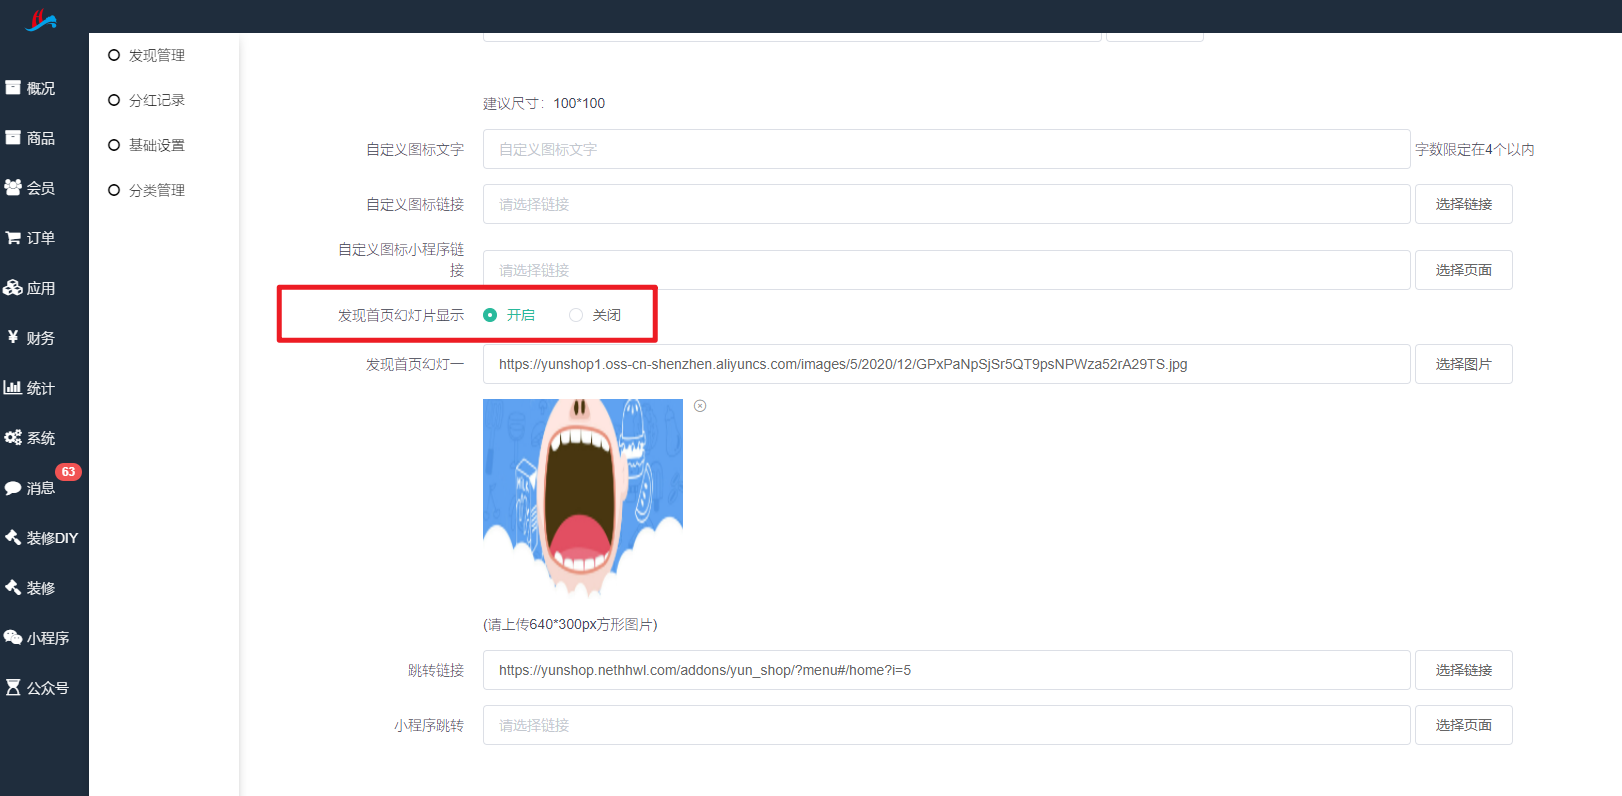Viewport: 1622px width, 796px height.
Task: Click the 建议尺寸: 100*100 hint text
Action: 544,103
